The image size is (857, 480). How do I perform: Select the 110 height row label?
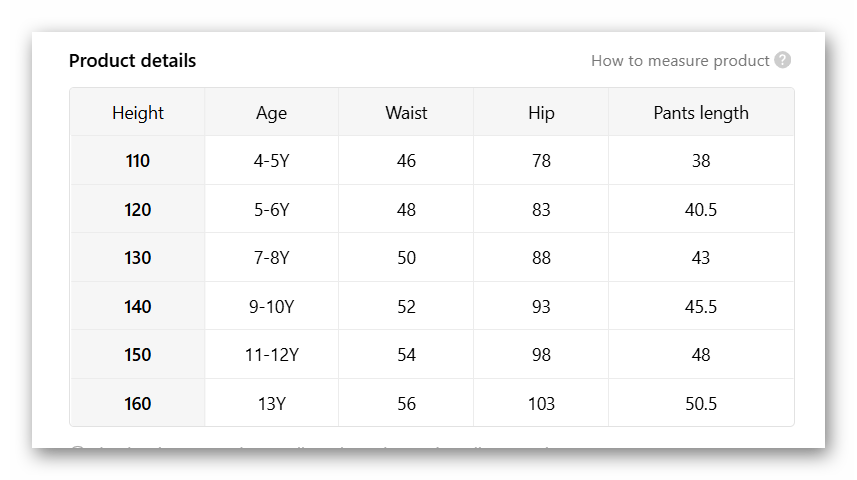click(138, 161)
